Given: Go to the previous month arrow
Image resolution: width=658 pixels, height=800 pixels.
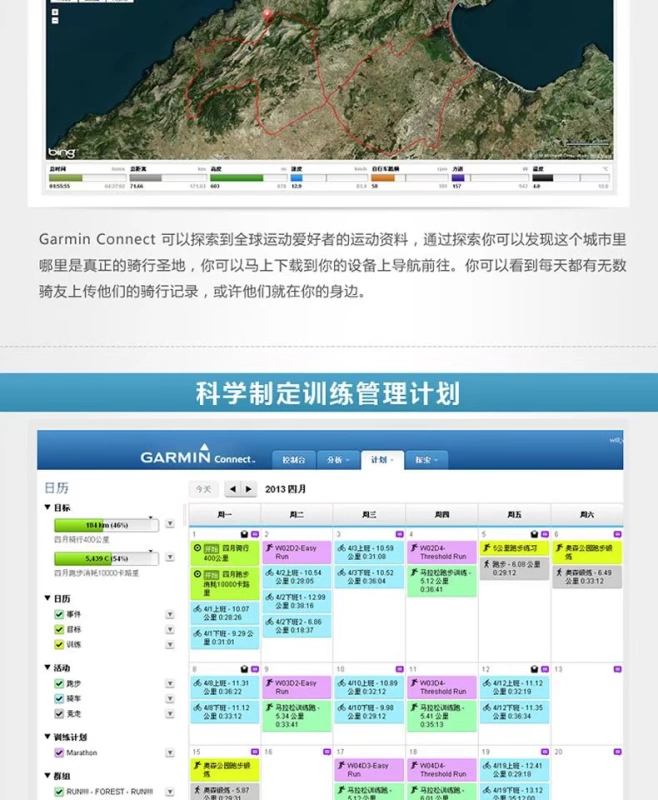Looking at the screenshot, I should point(233,489).
